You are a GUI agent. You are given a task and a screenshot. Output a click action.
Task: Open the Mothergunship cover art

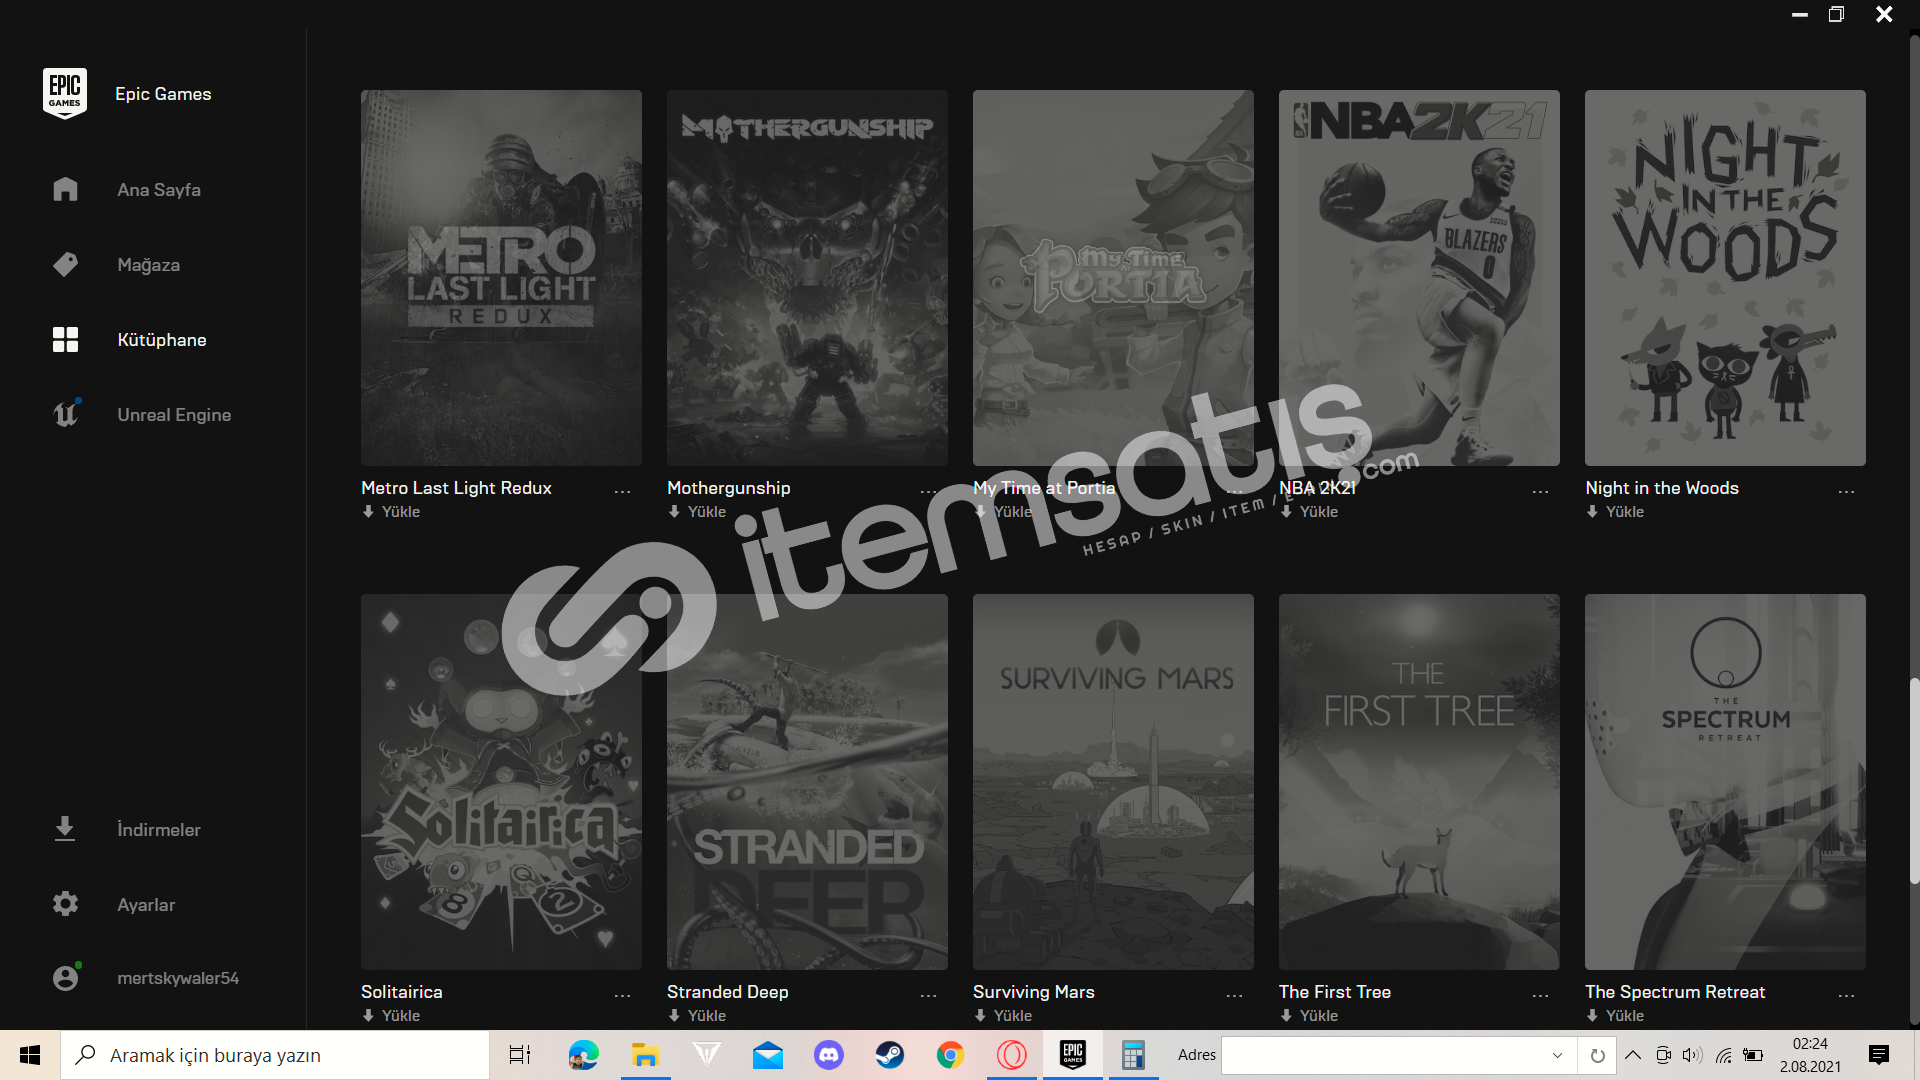tap(807, 278)
